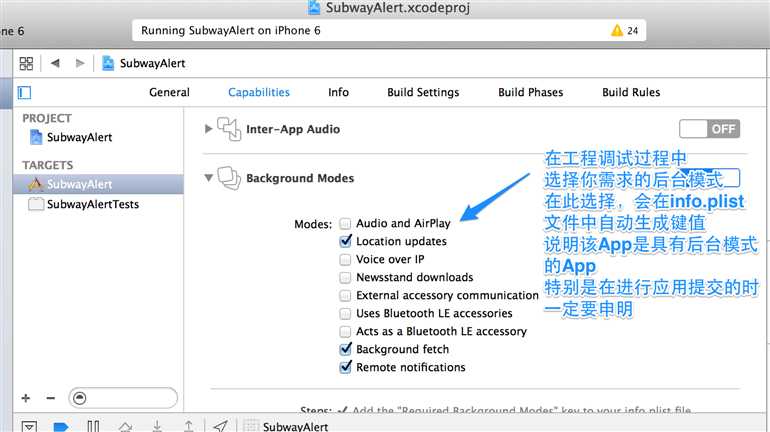Toggle breakpoints with blue breakpoint icon

61,427
